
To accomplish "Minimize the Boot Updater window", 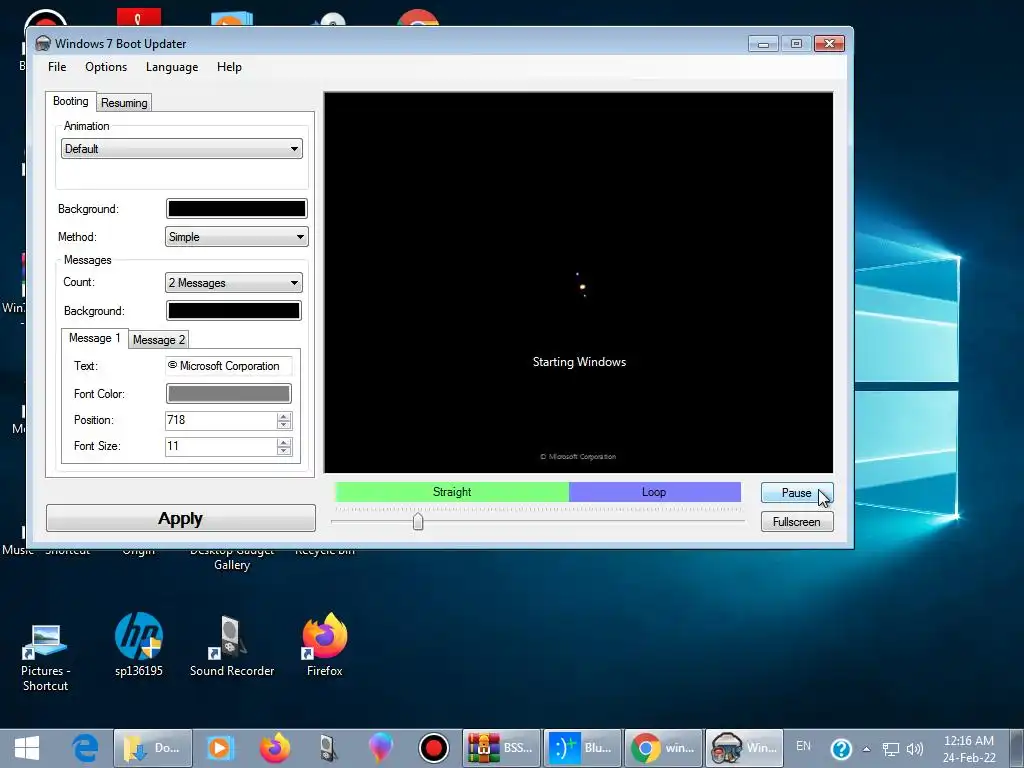I will pos(763,44).
